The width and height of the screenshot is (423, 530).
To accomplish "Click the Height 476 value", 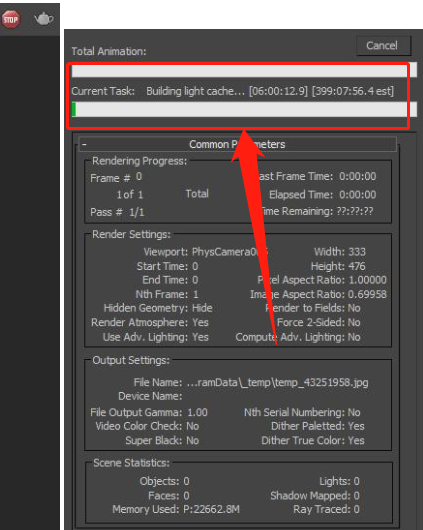I will point(357,266).
